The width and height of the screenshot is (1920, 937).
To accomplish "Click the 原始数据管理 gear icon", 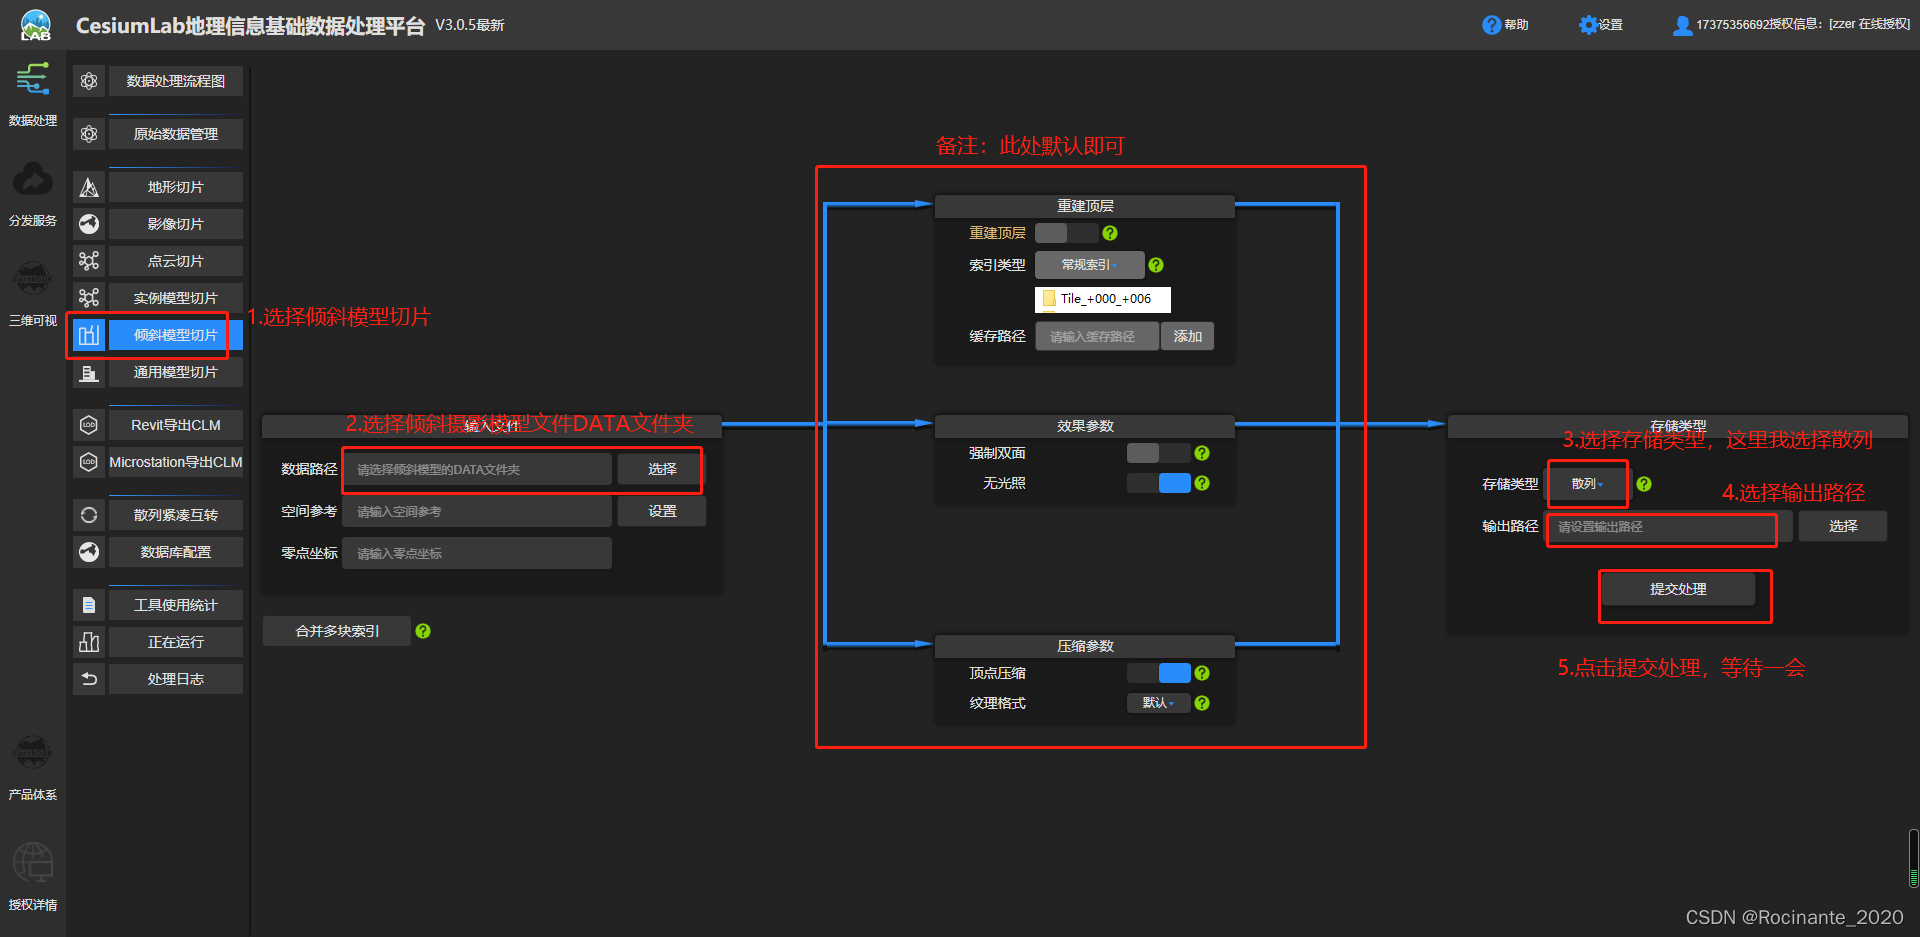I will (x=89, y=134).
